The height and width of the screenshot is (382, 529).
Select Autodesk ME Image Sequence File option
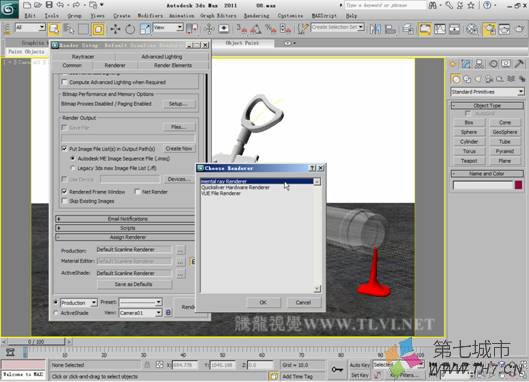click(73, 158)
